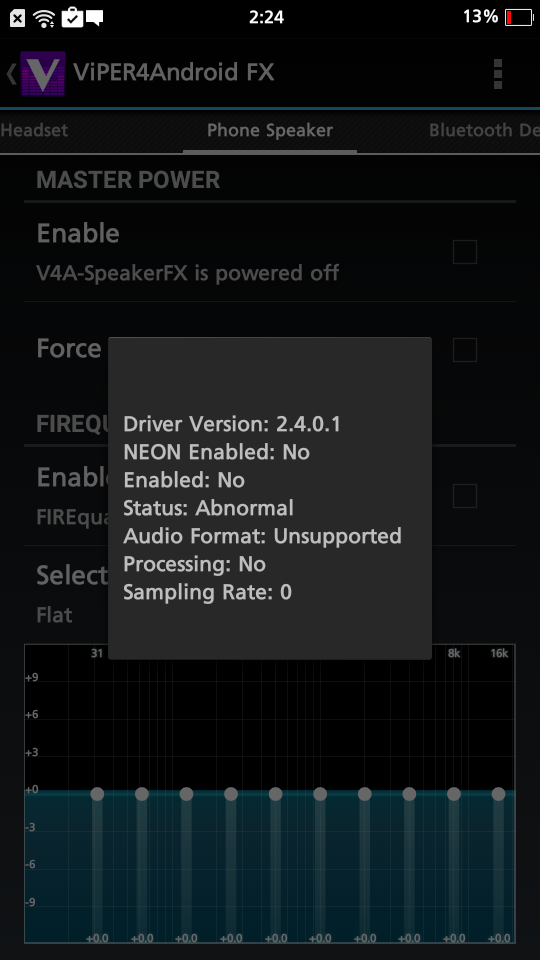This screenshot has width=540, height=960.
Task: Enable the Master Power checkbox
Action: click(465, 252)
